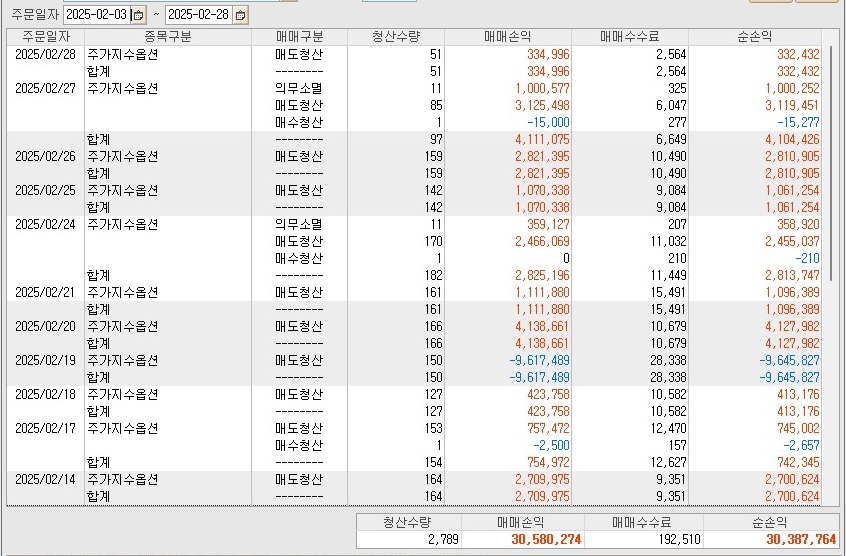846x556 pixels.
Task: Click the total 순손익 value 30,387,764
Action: pos(801,539)
